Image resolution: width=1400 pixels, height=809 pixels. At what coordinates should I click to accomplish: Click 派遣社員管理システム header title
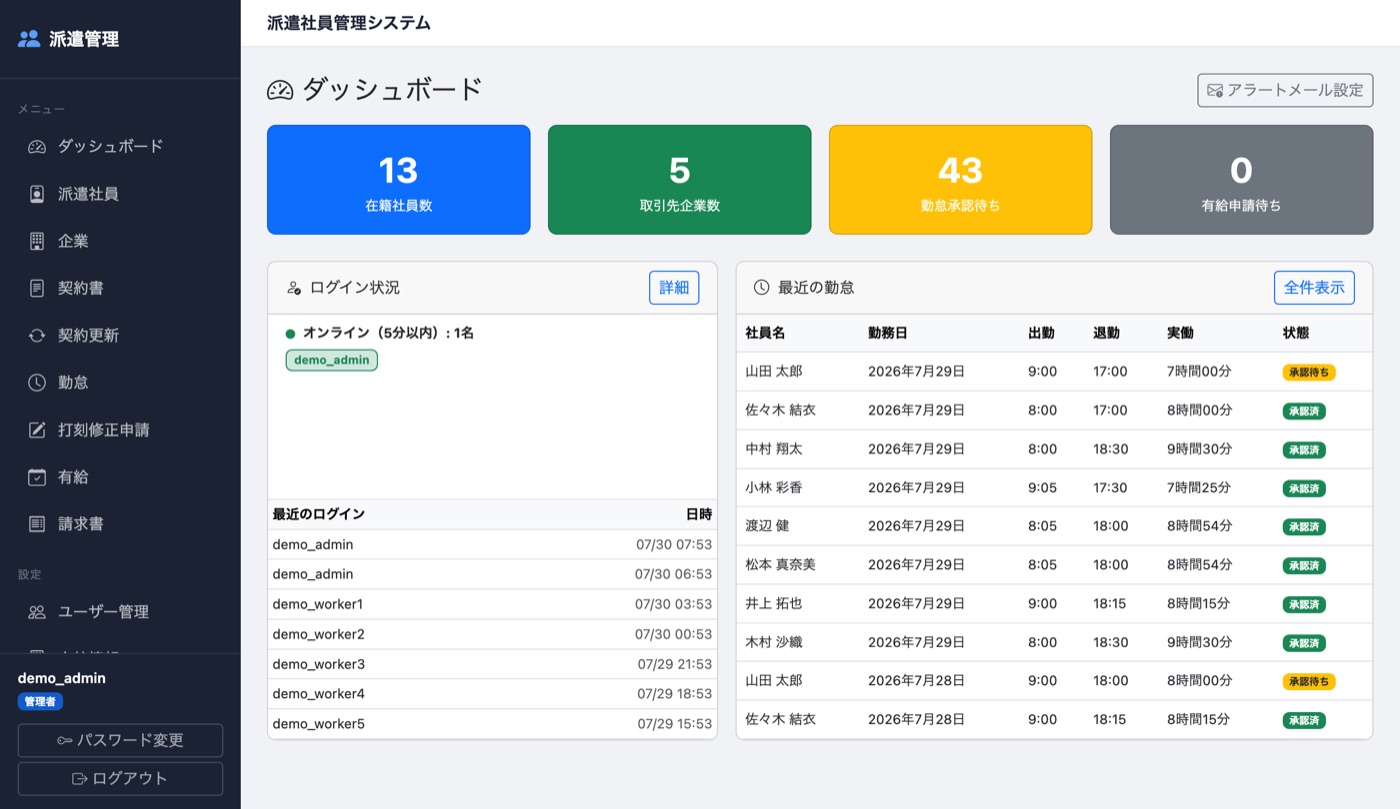349,23
